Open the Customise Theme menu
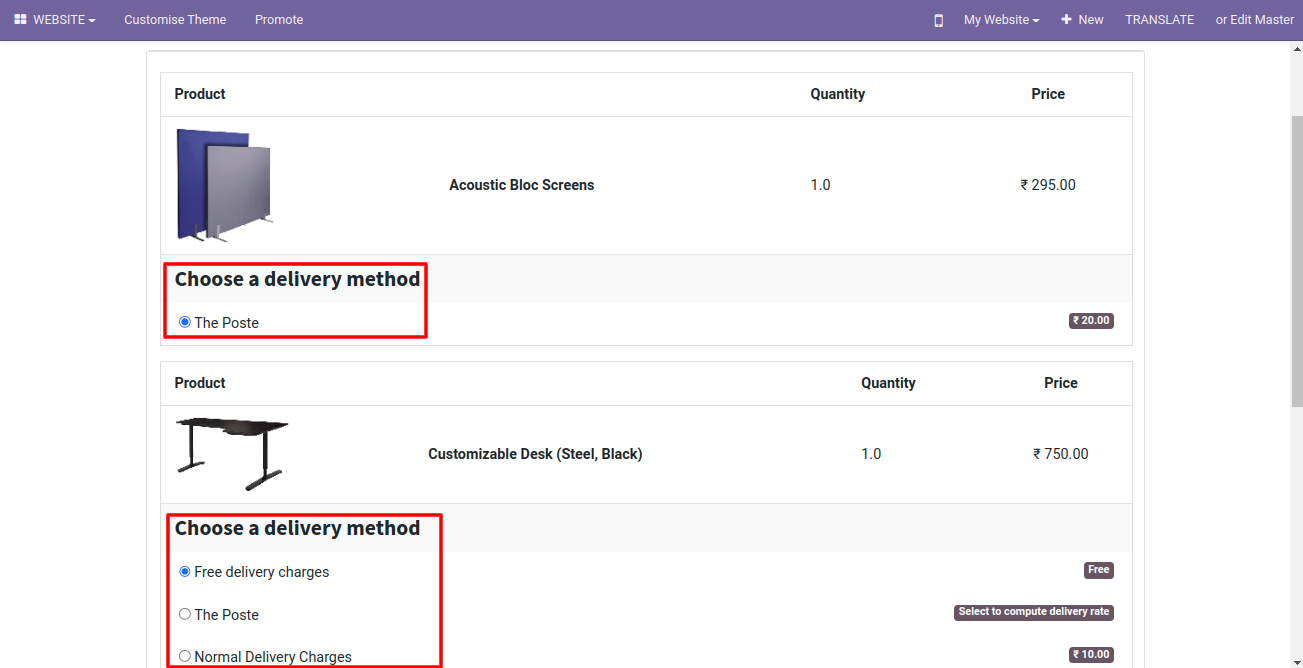Image resolution: width=1303 pixels, height=668 pixels. click(x=175, y=20)
